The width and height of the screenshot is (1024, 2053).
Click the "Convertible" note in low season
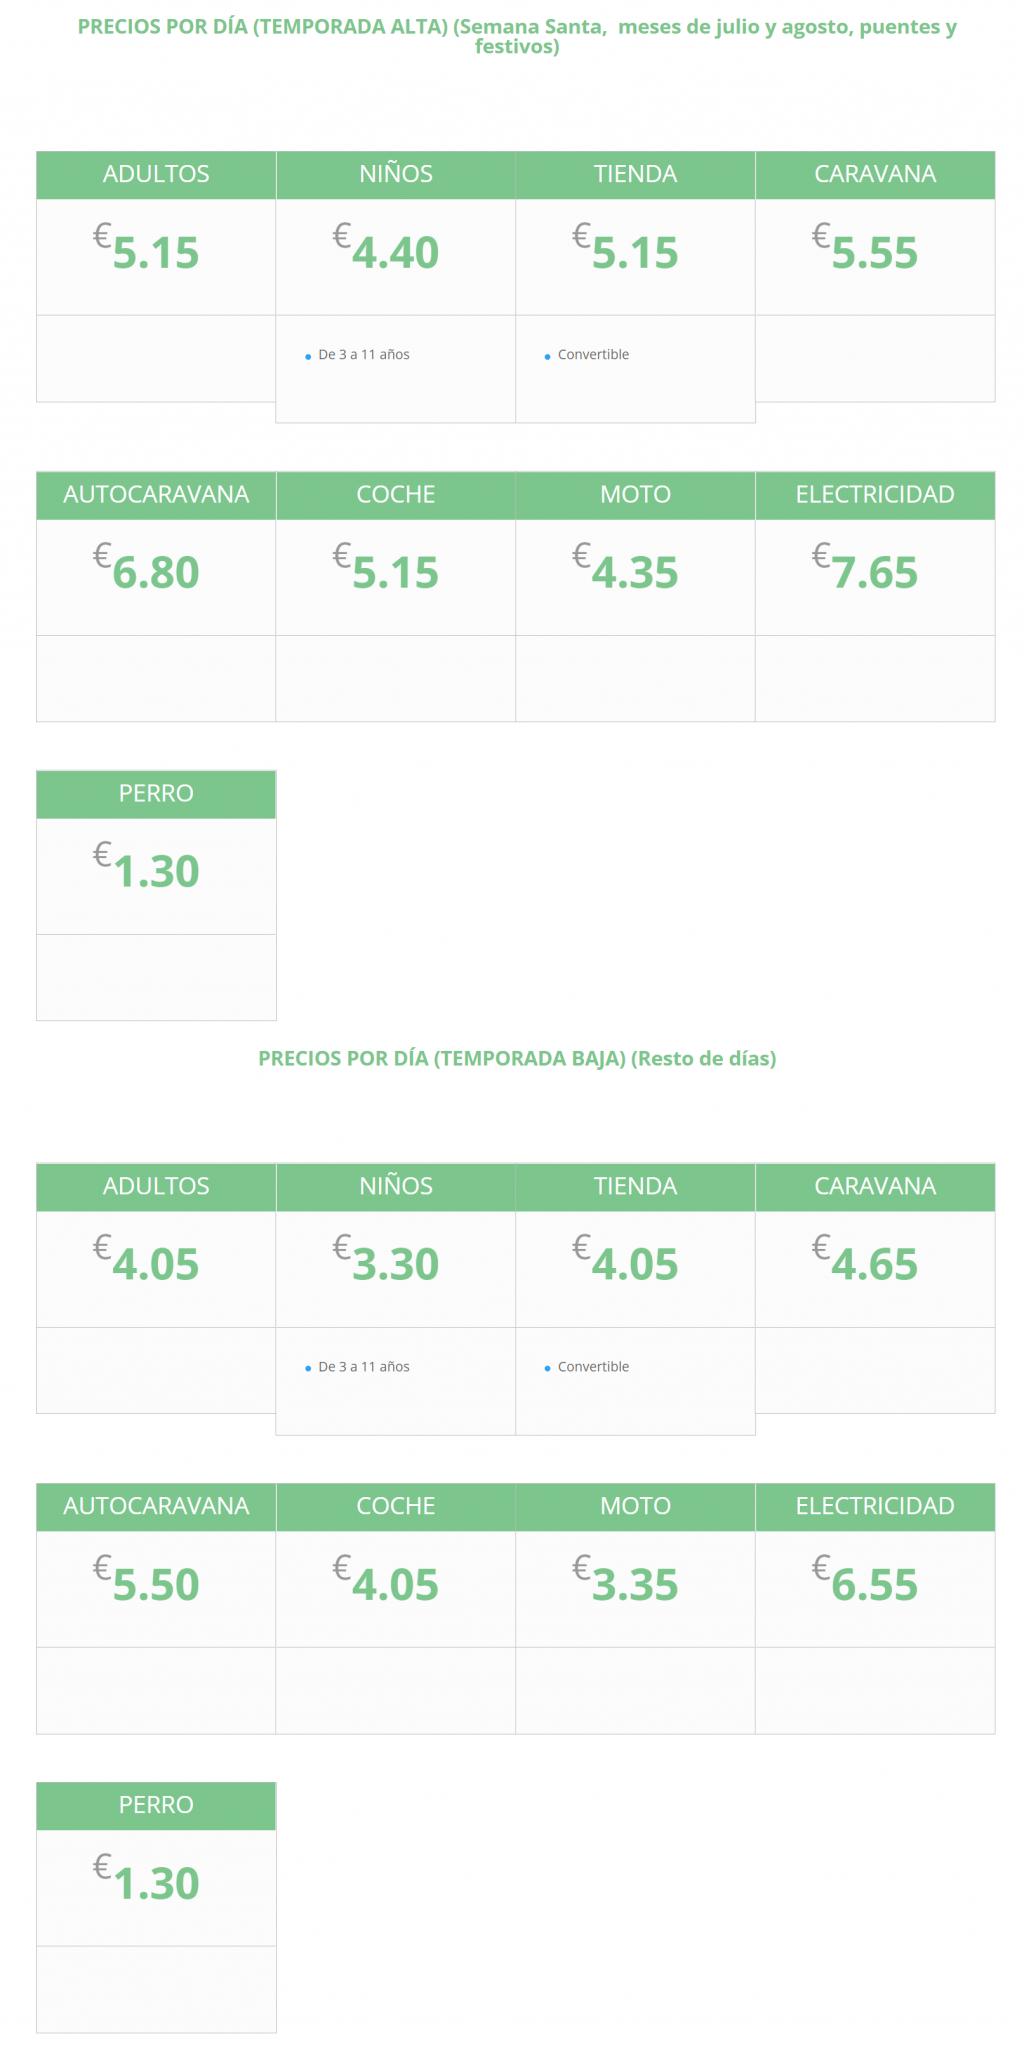pos(593,1367)
